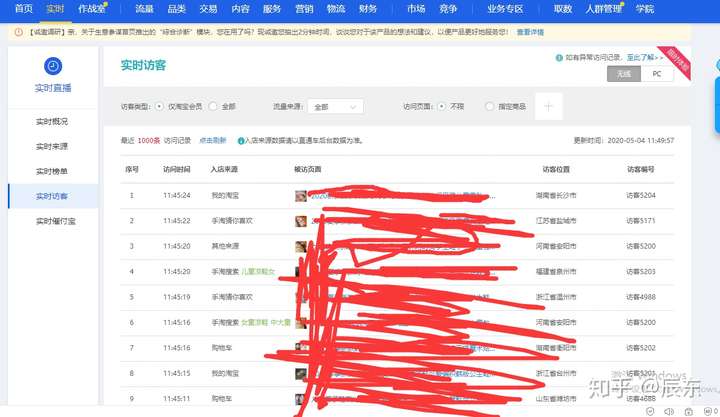Click location 湖南省长沙市

coord(556,196)
